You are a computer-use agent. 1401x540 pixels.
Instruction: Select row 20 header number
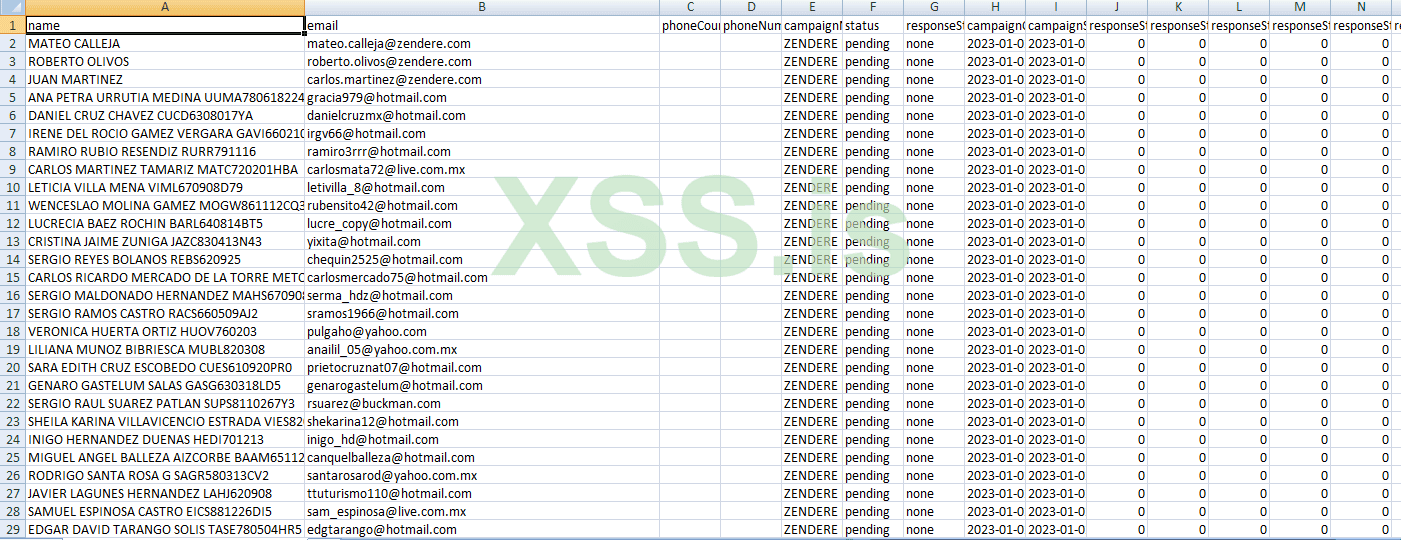12,367
